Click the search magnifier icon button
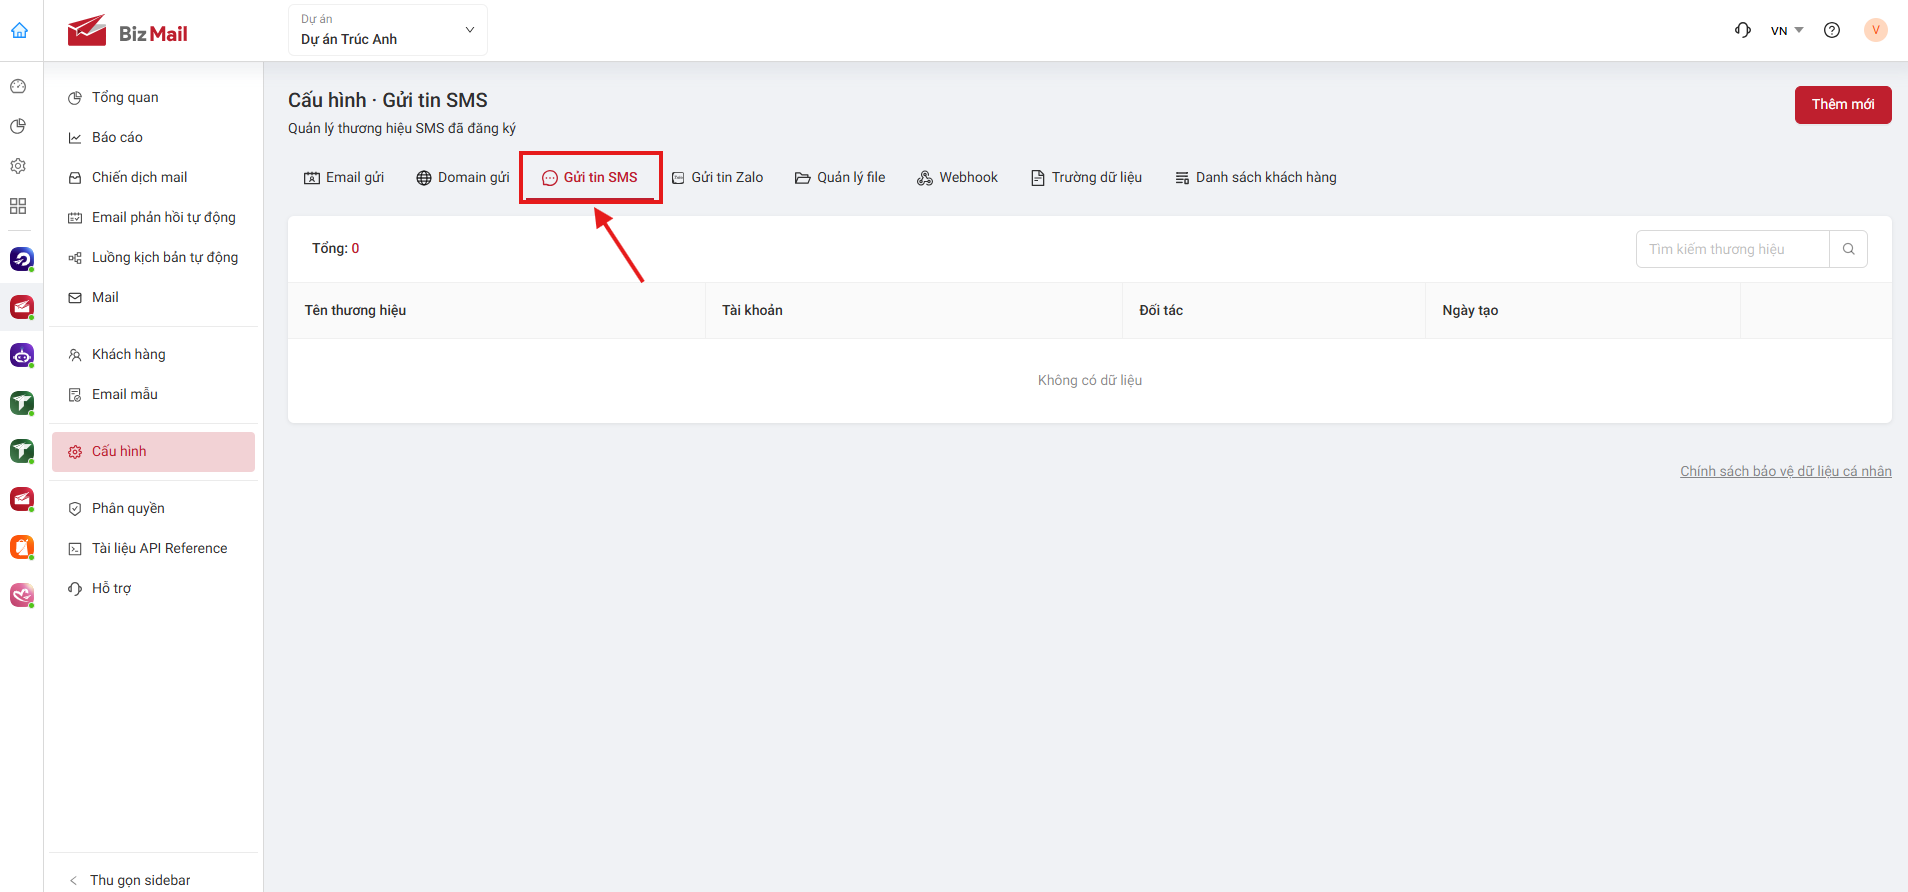Screen dimensions: 1908x892 pos(1849,249)
